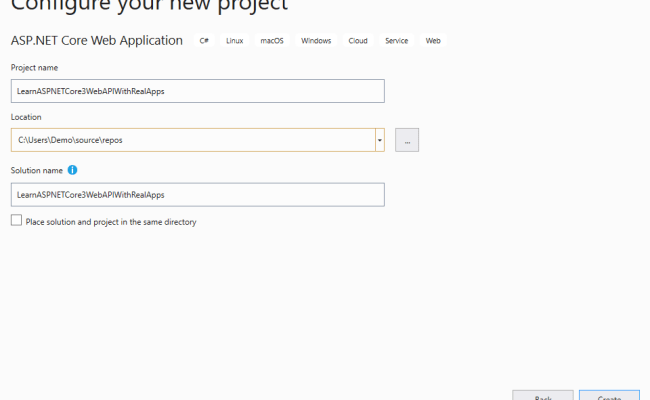Screen dimensions: 650x400
Task: Open the Location dropdown arrow
Action: click(x=380, y=140)
